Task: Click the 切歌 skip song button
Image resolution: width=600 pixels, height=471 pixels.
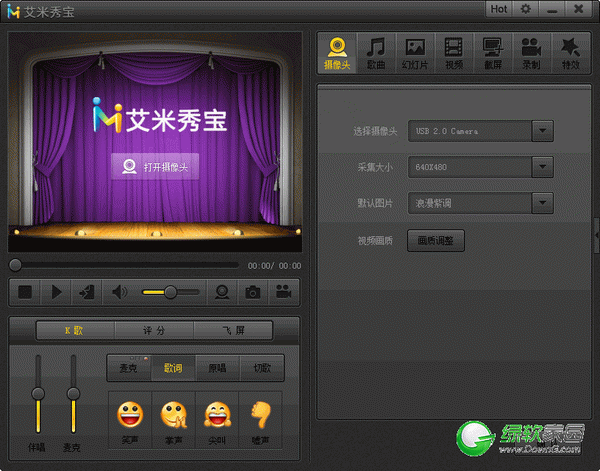Action: click(262, 368)
